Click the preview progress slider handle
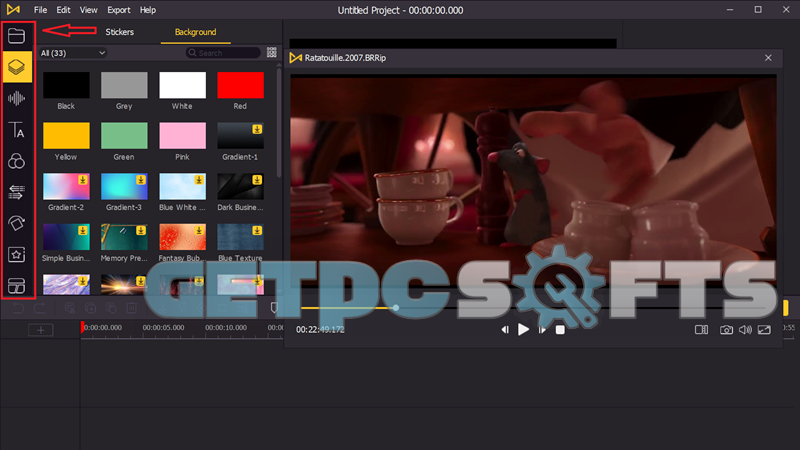The width and height of the screenshot is (800, 450). [x=396, y=308]
